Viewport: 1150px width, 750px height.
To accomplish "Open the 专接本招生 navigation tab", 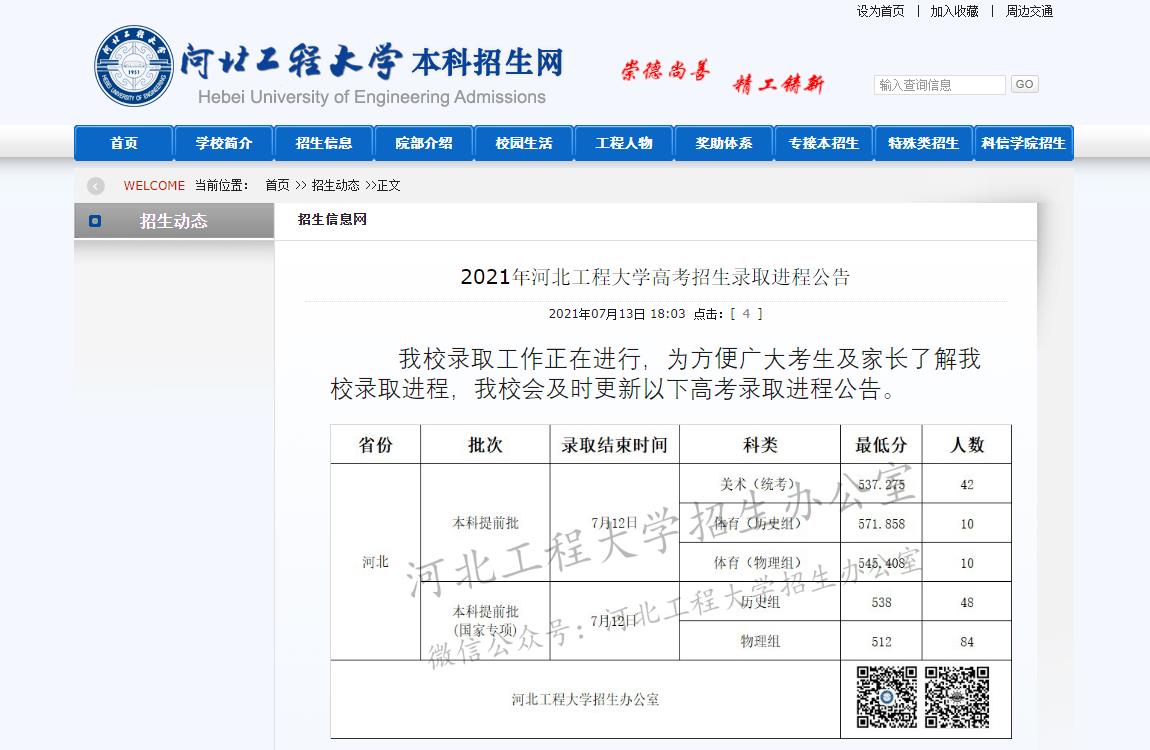I will coord(824,143).
